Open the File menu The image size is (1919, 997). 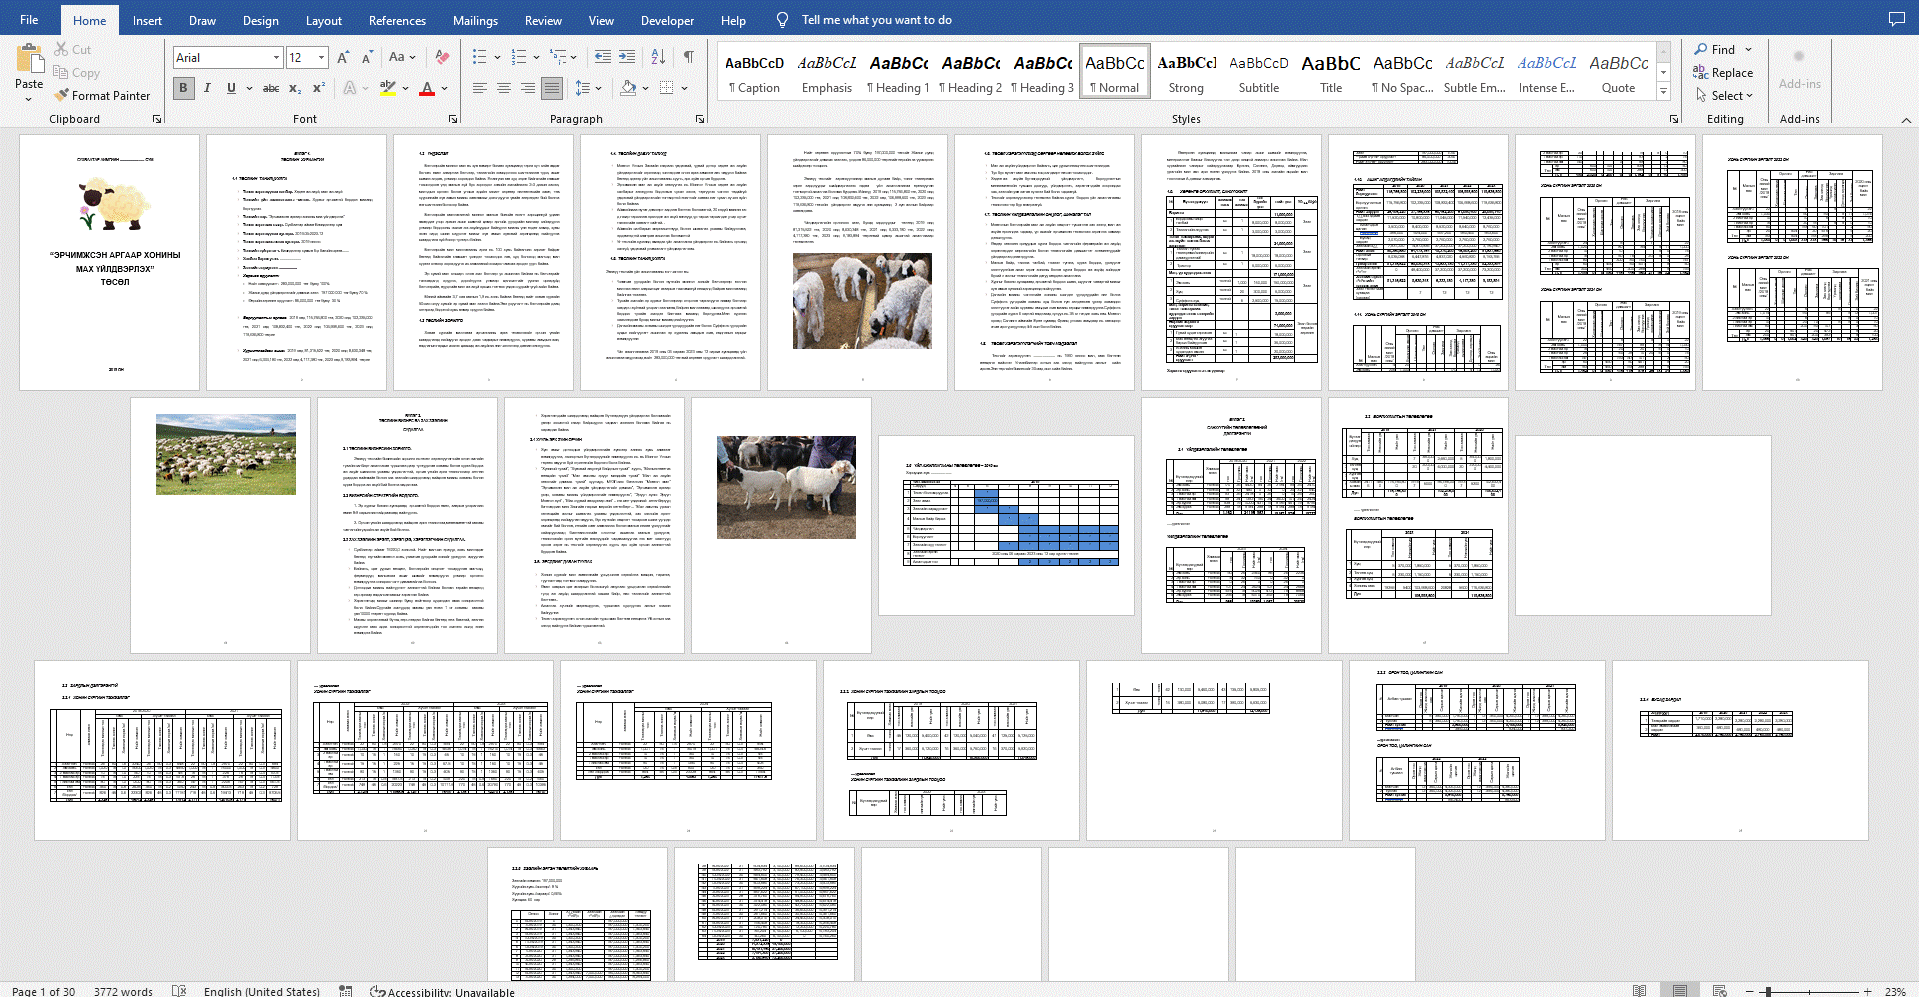click(29, 20)
